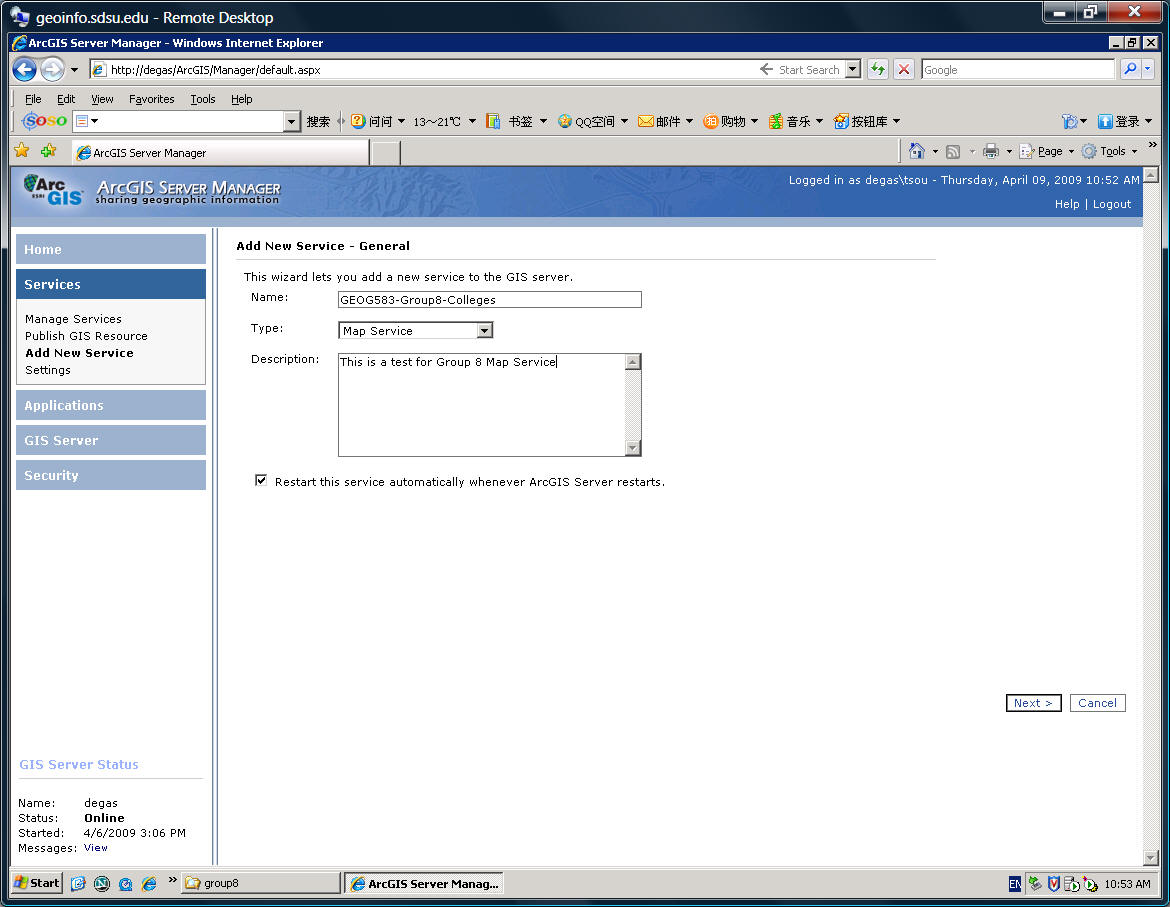Click inside the Description text area
Screen dimensions: 1170x907
[482, 404]
